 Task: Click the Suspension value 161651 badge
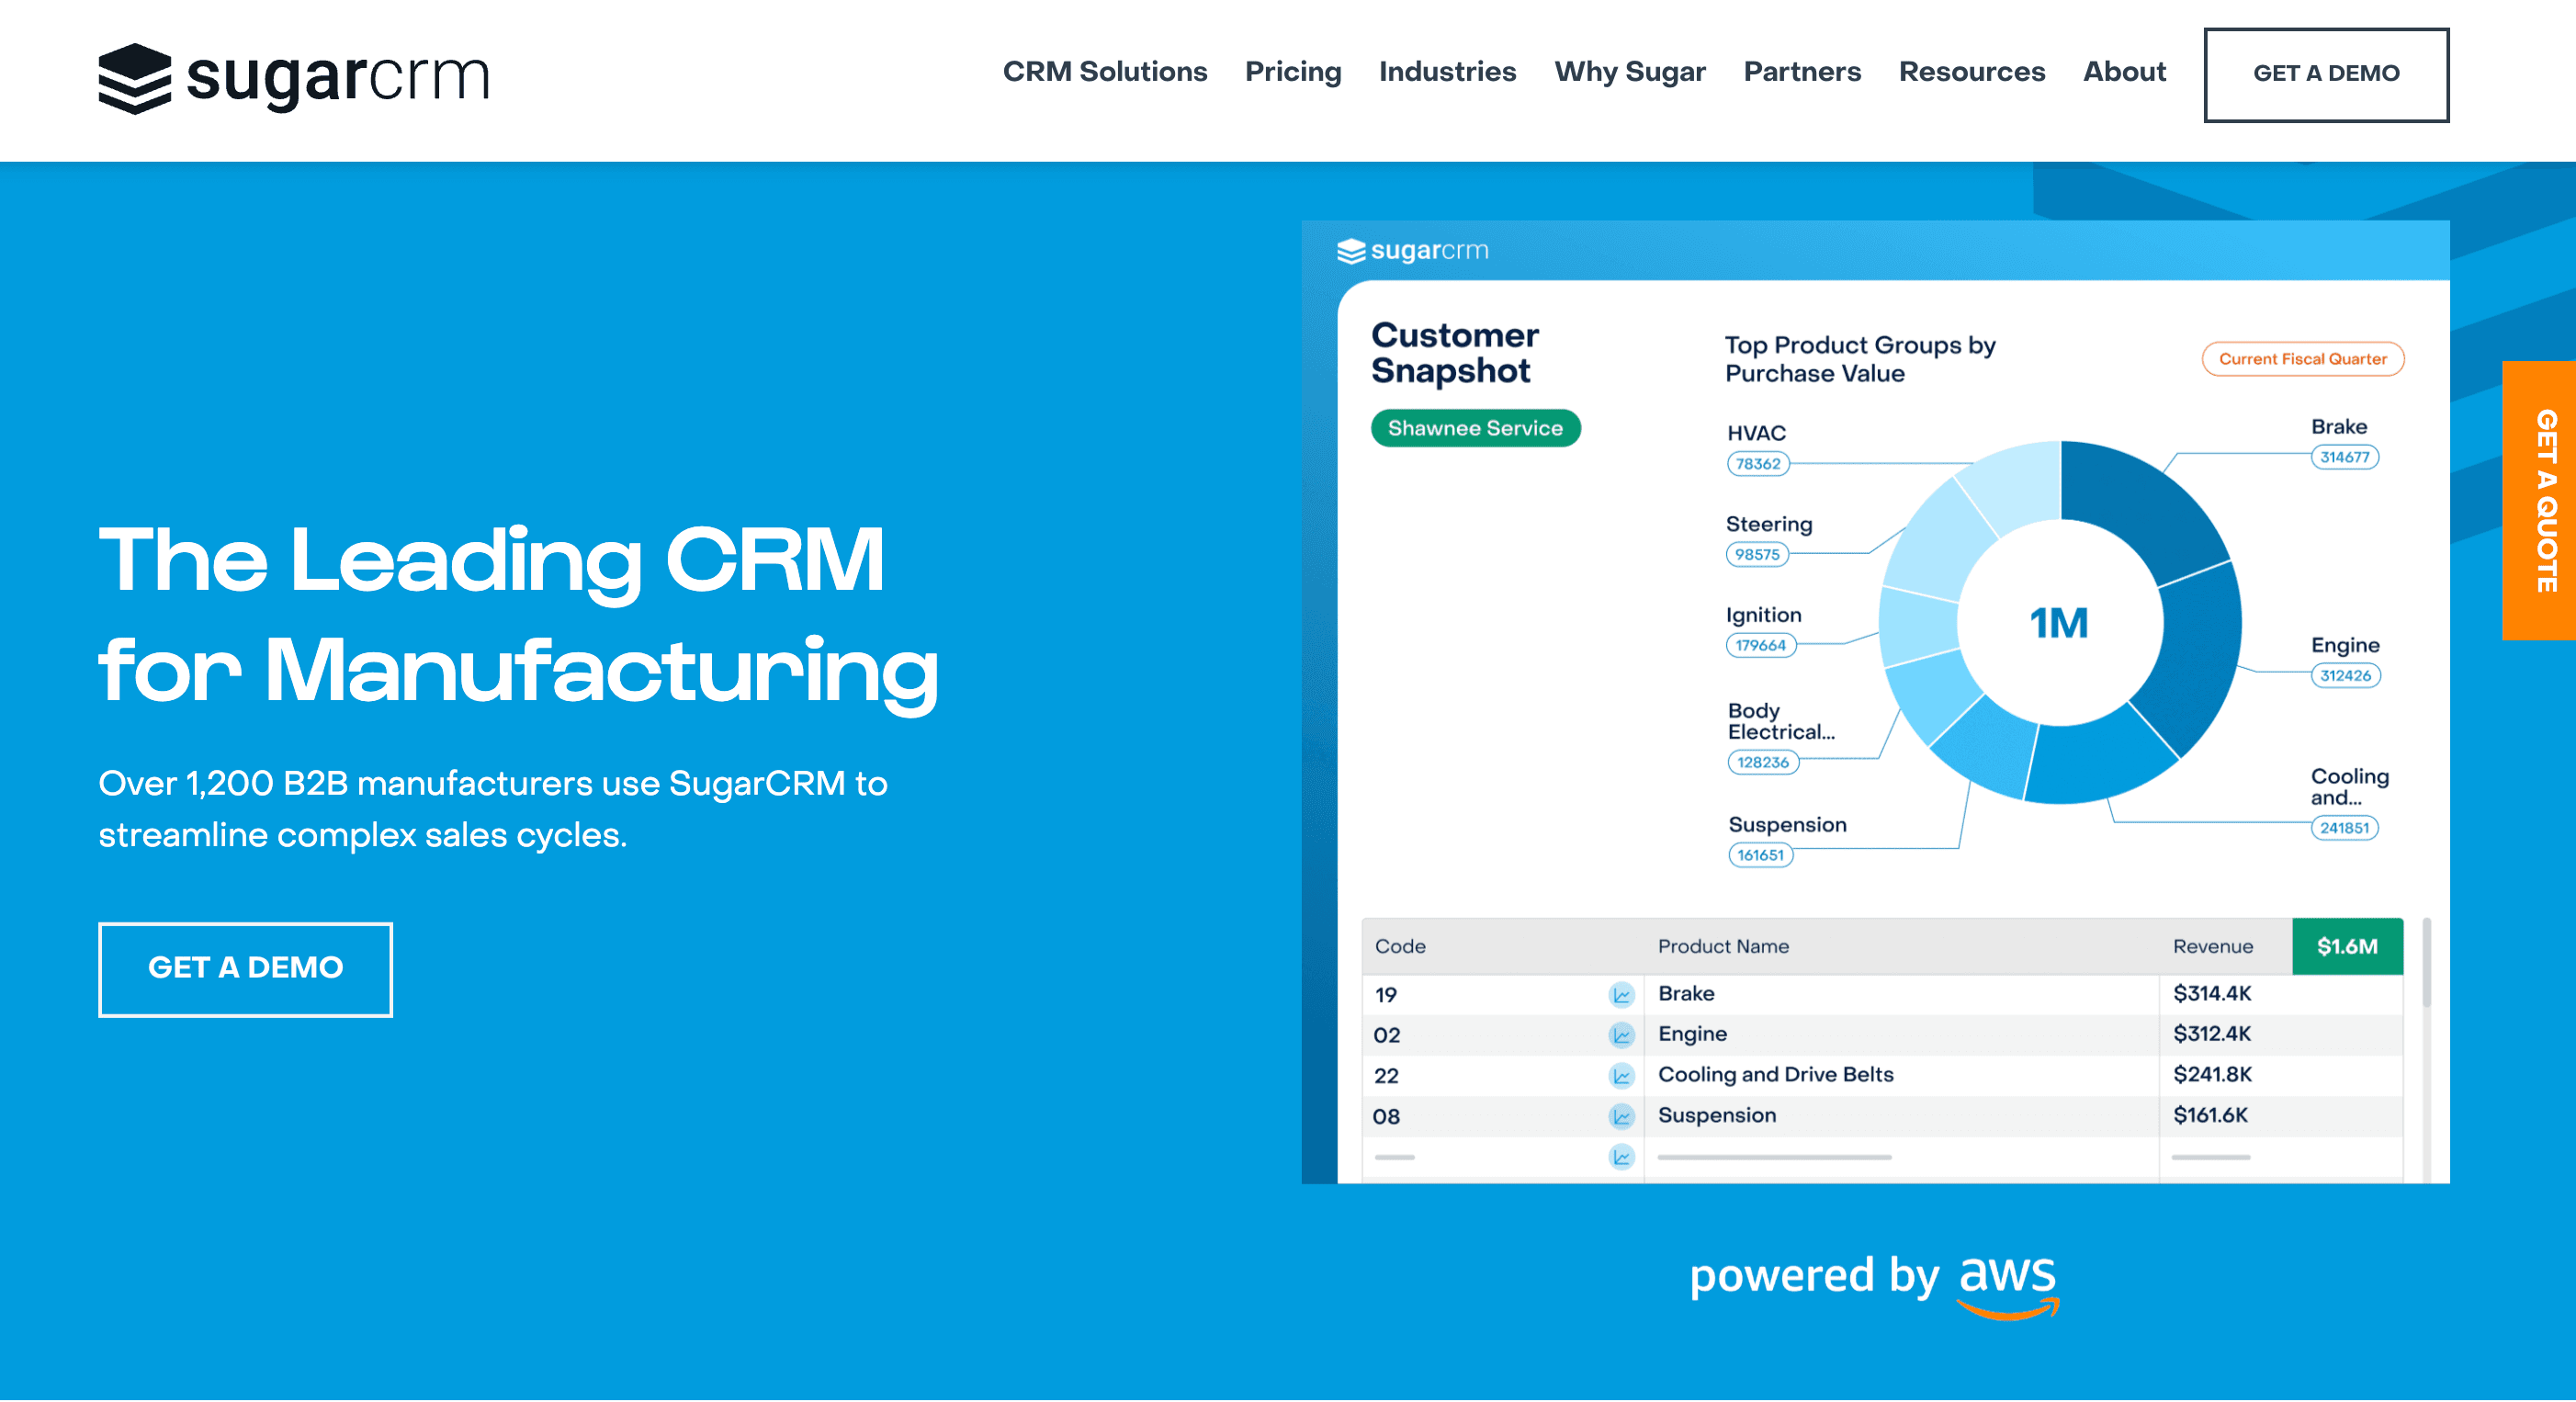pos(1760,855)
